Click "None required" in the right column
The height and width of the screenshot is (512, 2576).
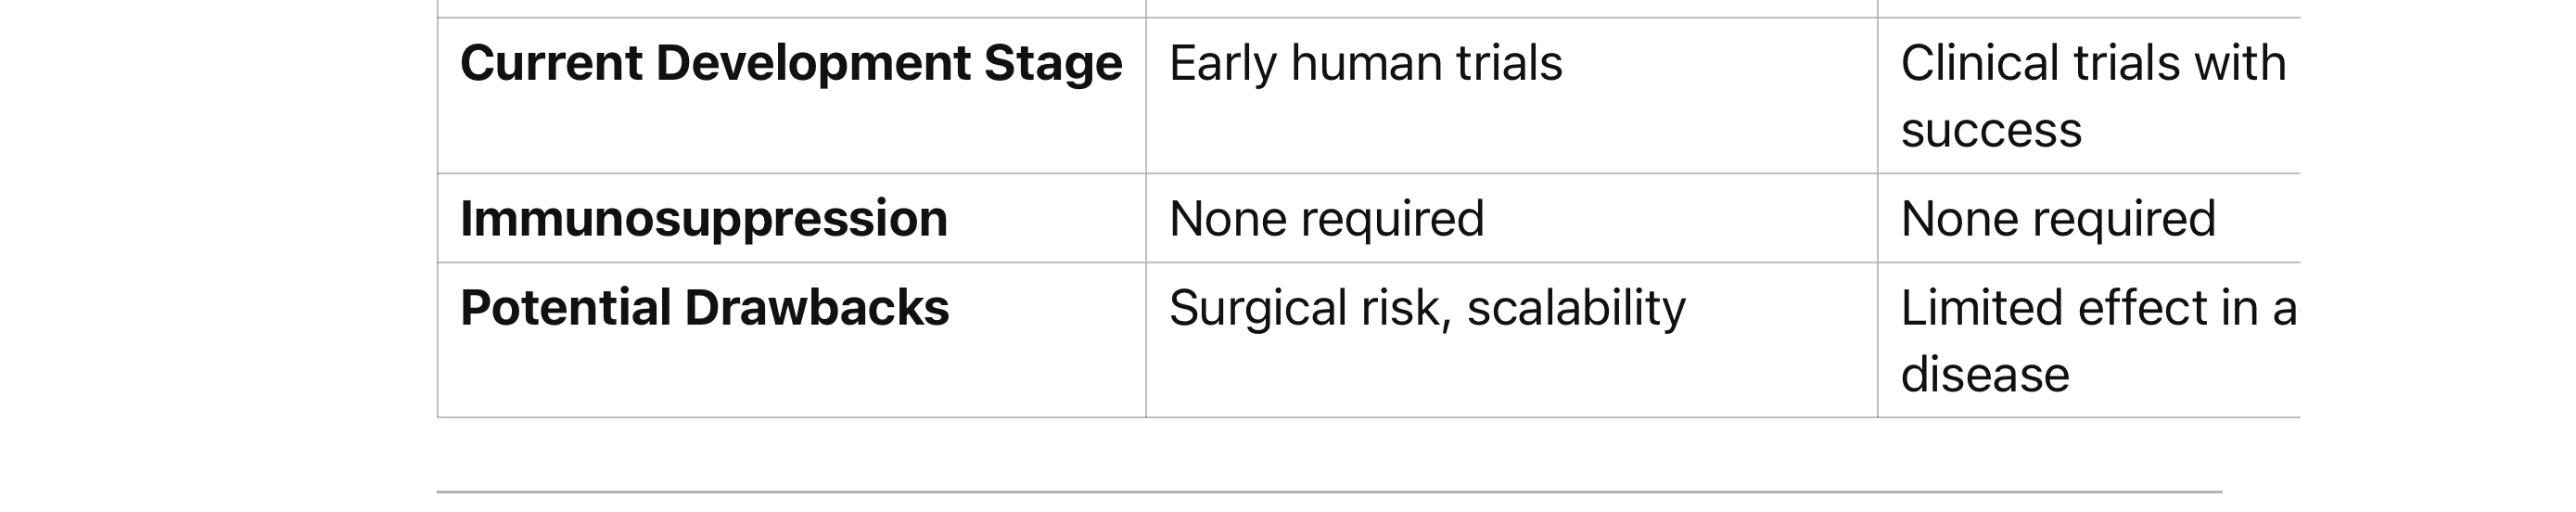click(x=2057, y=219)
